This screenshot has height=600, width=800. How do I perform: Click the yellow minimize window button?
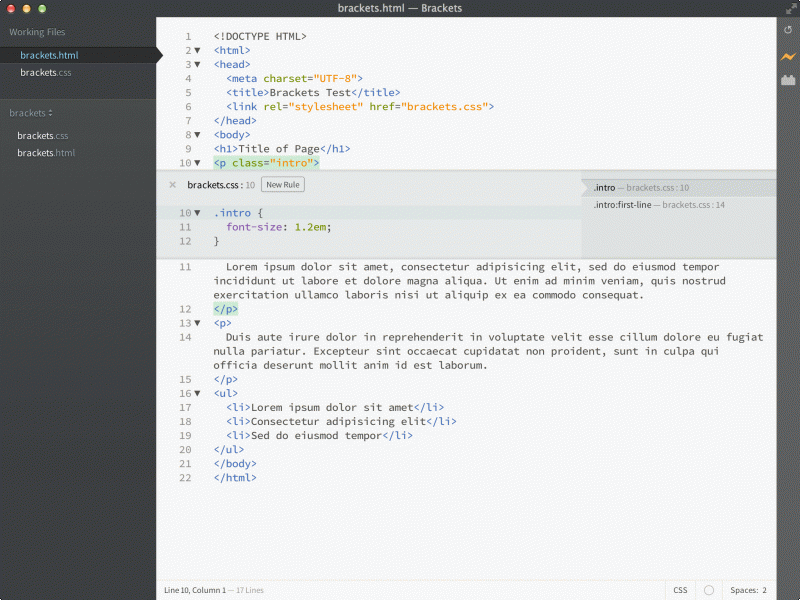27,8
